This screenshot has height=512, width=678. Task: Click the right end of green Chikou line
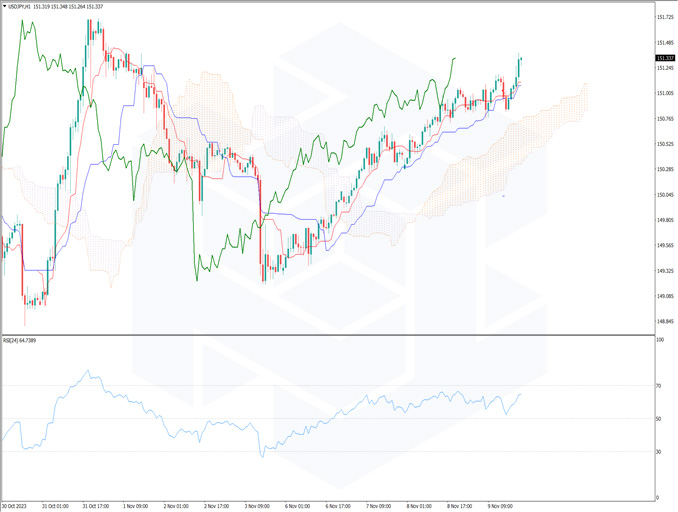point(455,58)
